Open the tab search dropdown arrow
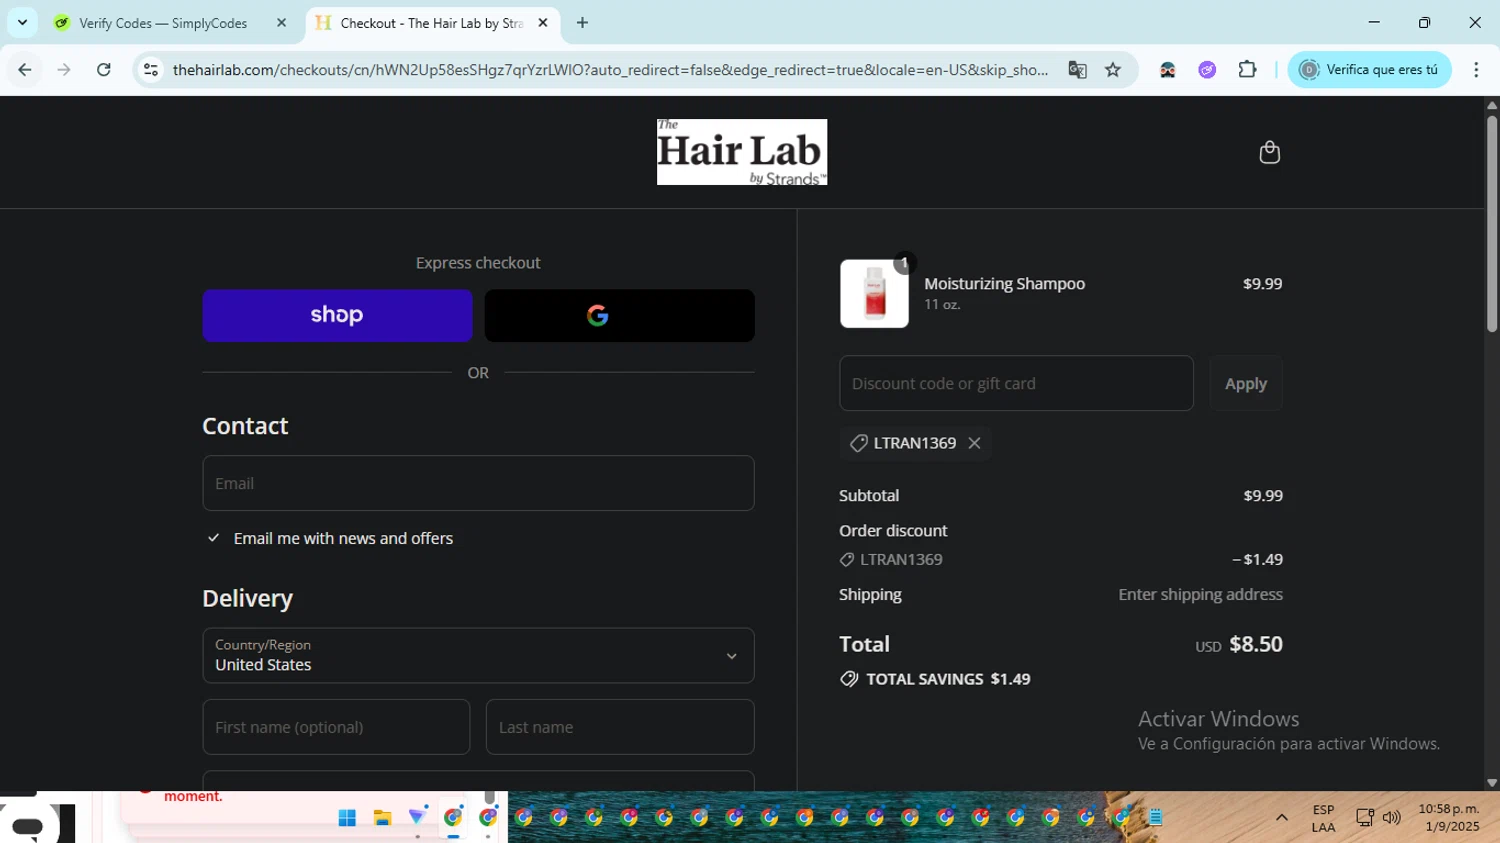Image resolution: width=1500 pixels, height=843 pixels. coord(22,22)
